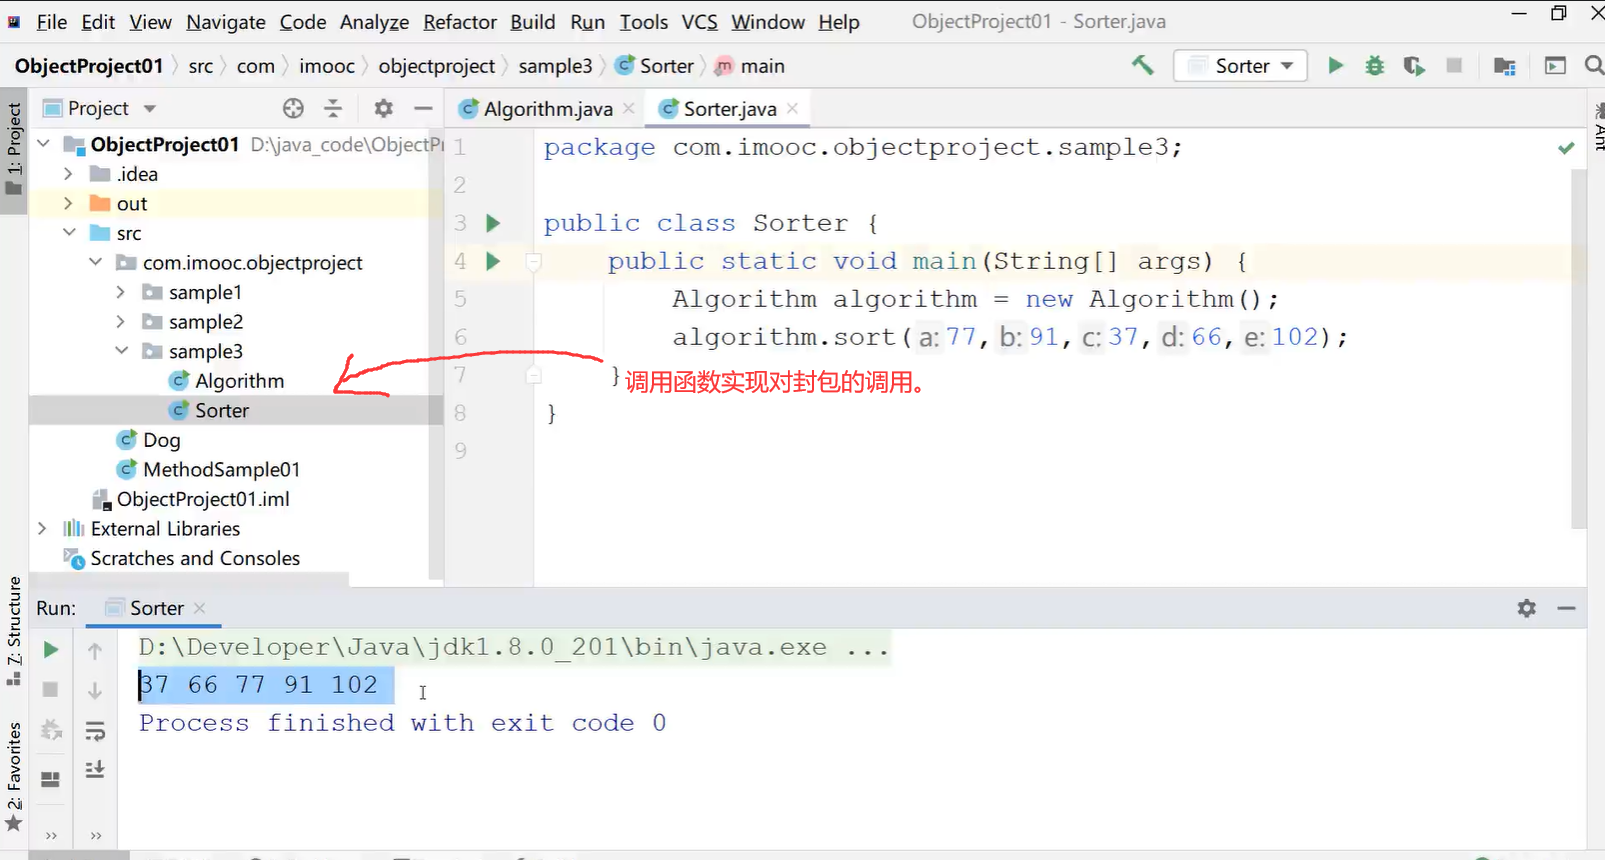Click the Build project hammer icon
1605x860 pixels.
[1142, 66]
